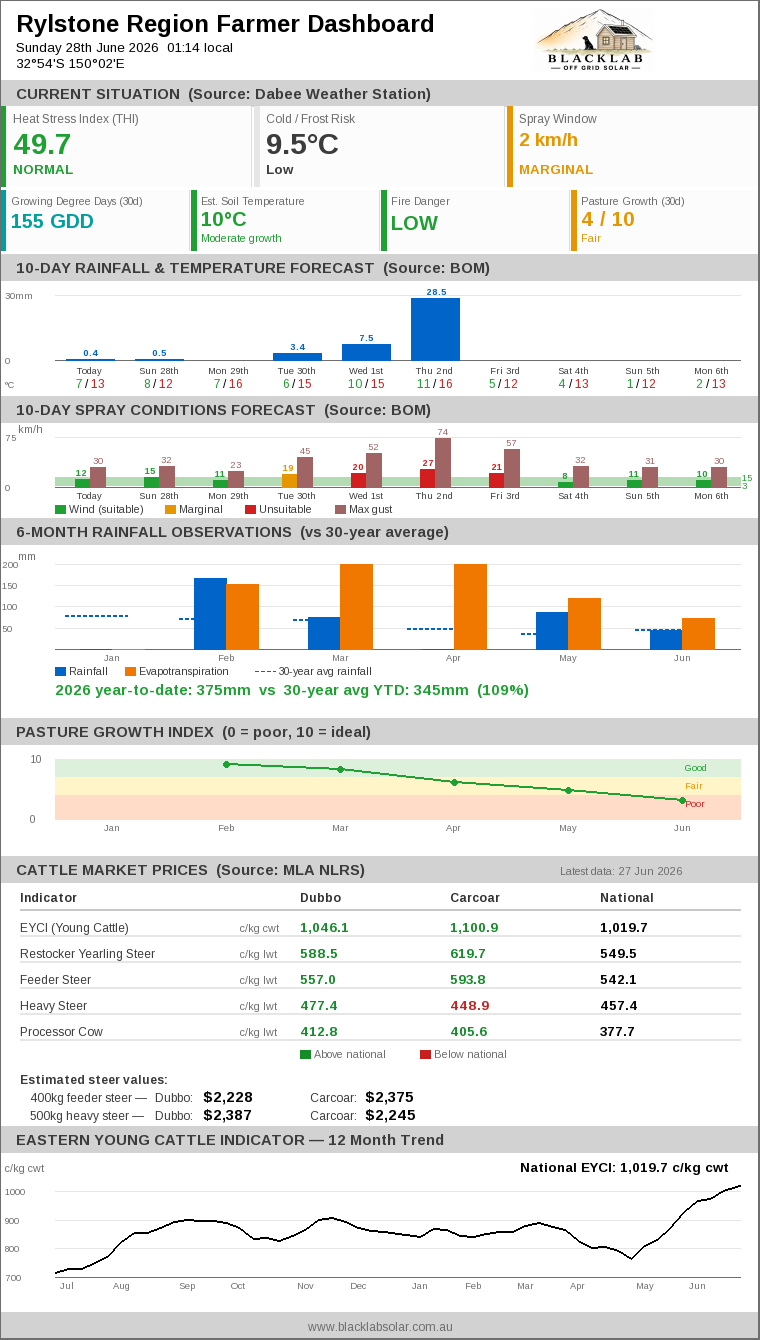Screen dimensions: 760x1340
Task: Click the Thu 2nd 28.5 rainfall bar
Action: coord(435,329)
